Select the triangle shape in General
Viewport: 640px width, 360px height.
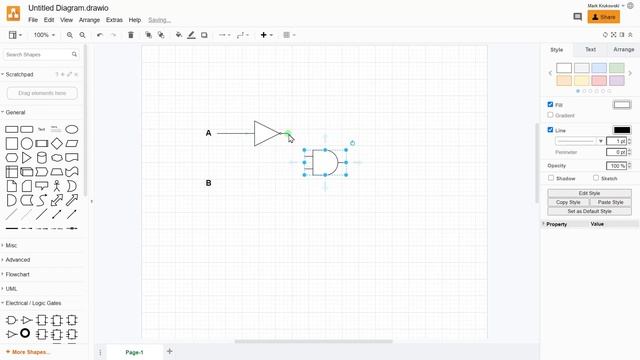click(x=27, y=158)
